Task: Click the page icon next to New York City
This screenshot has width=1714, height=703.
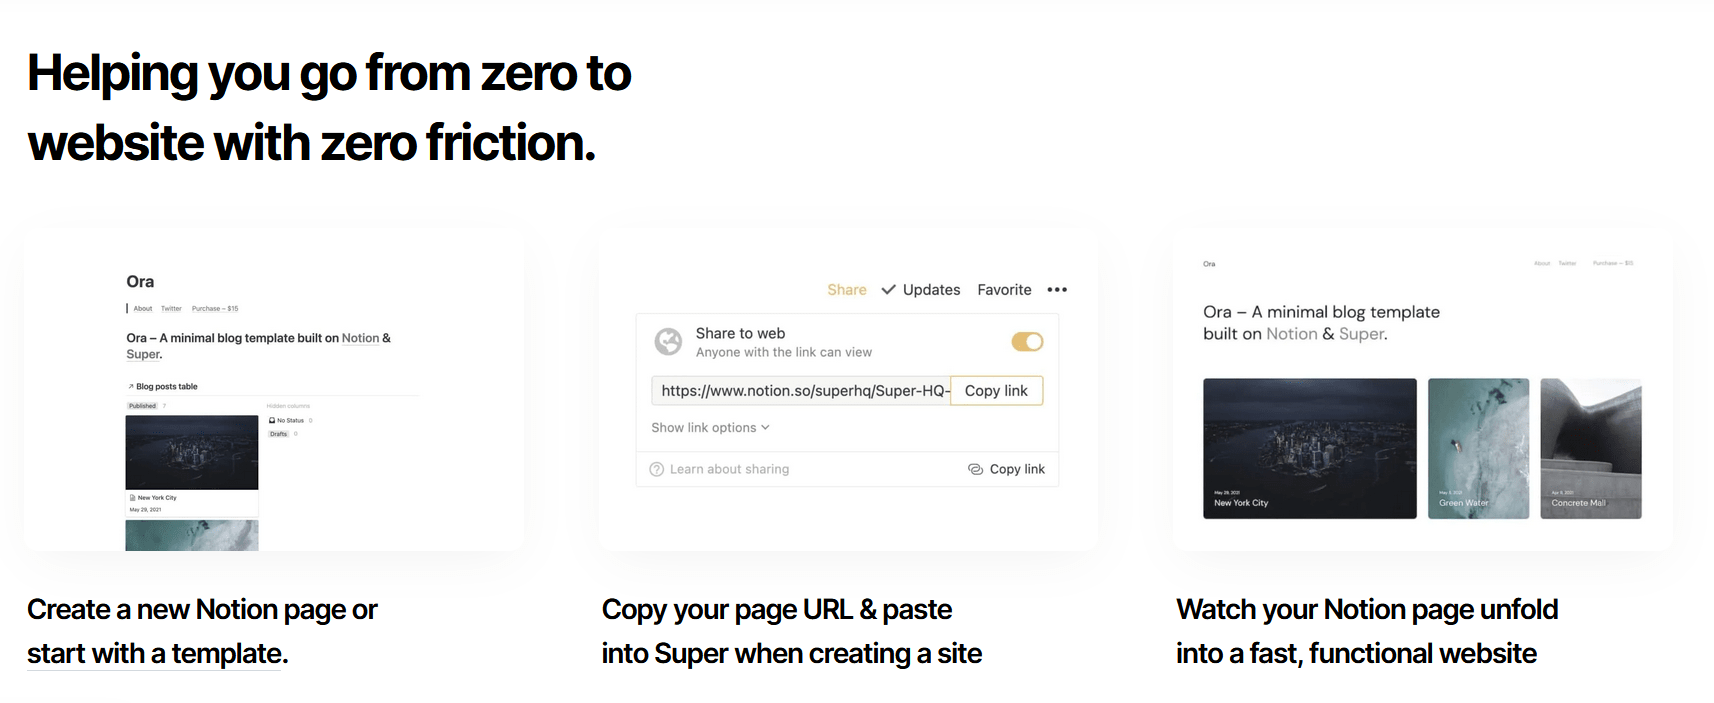Action: (133, 497)
